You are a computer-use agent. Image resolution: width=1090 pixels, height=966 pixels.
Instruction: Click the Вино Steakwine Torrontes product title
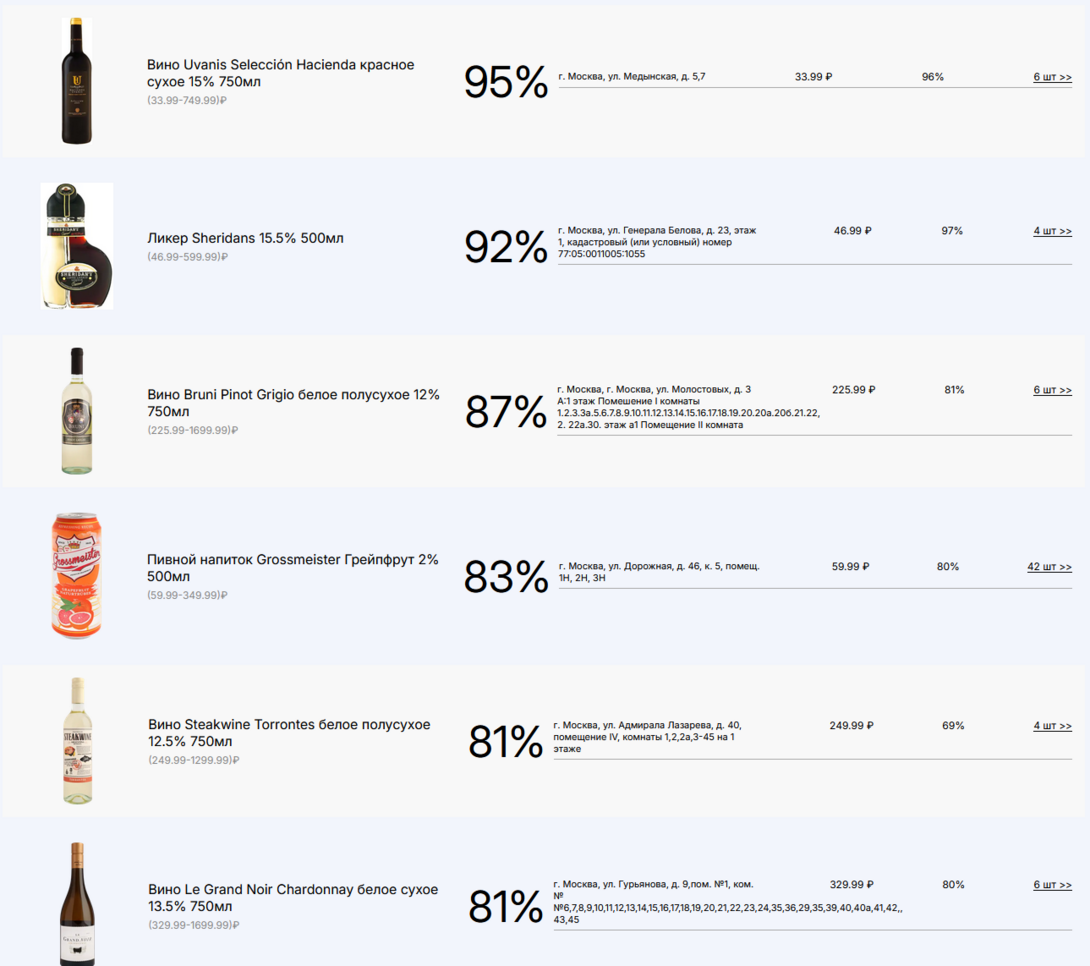click(289, 733)
